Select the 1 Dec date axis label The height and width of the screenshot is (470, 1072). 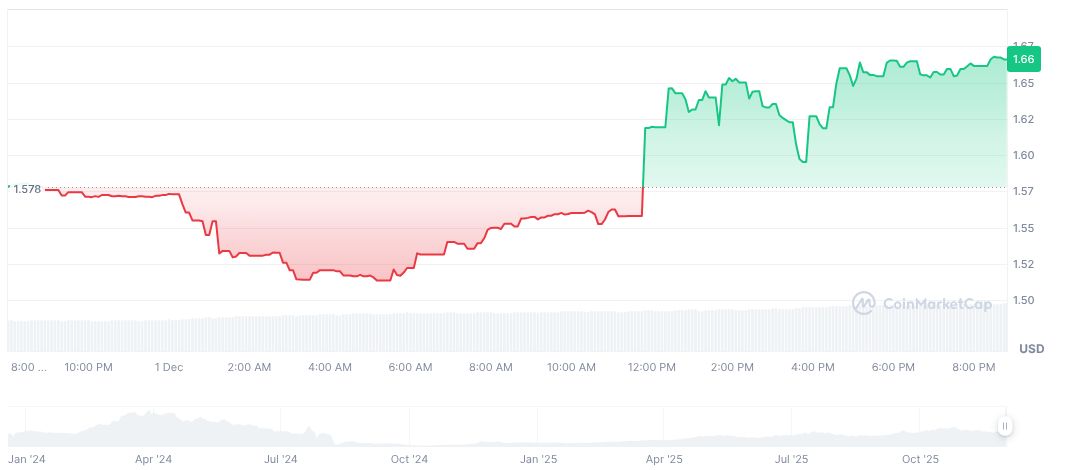[168, 367]
